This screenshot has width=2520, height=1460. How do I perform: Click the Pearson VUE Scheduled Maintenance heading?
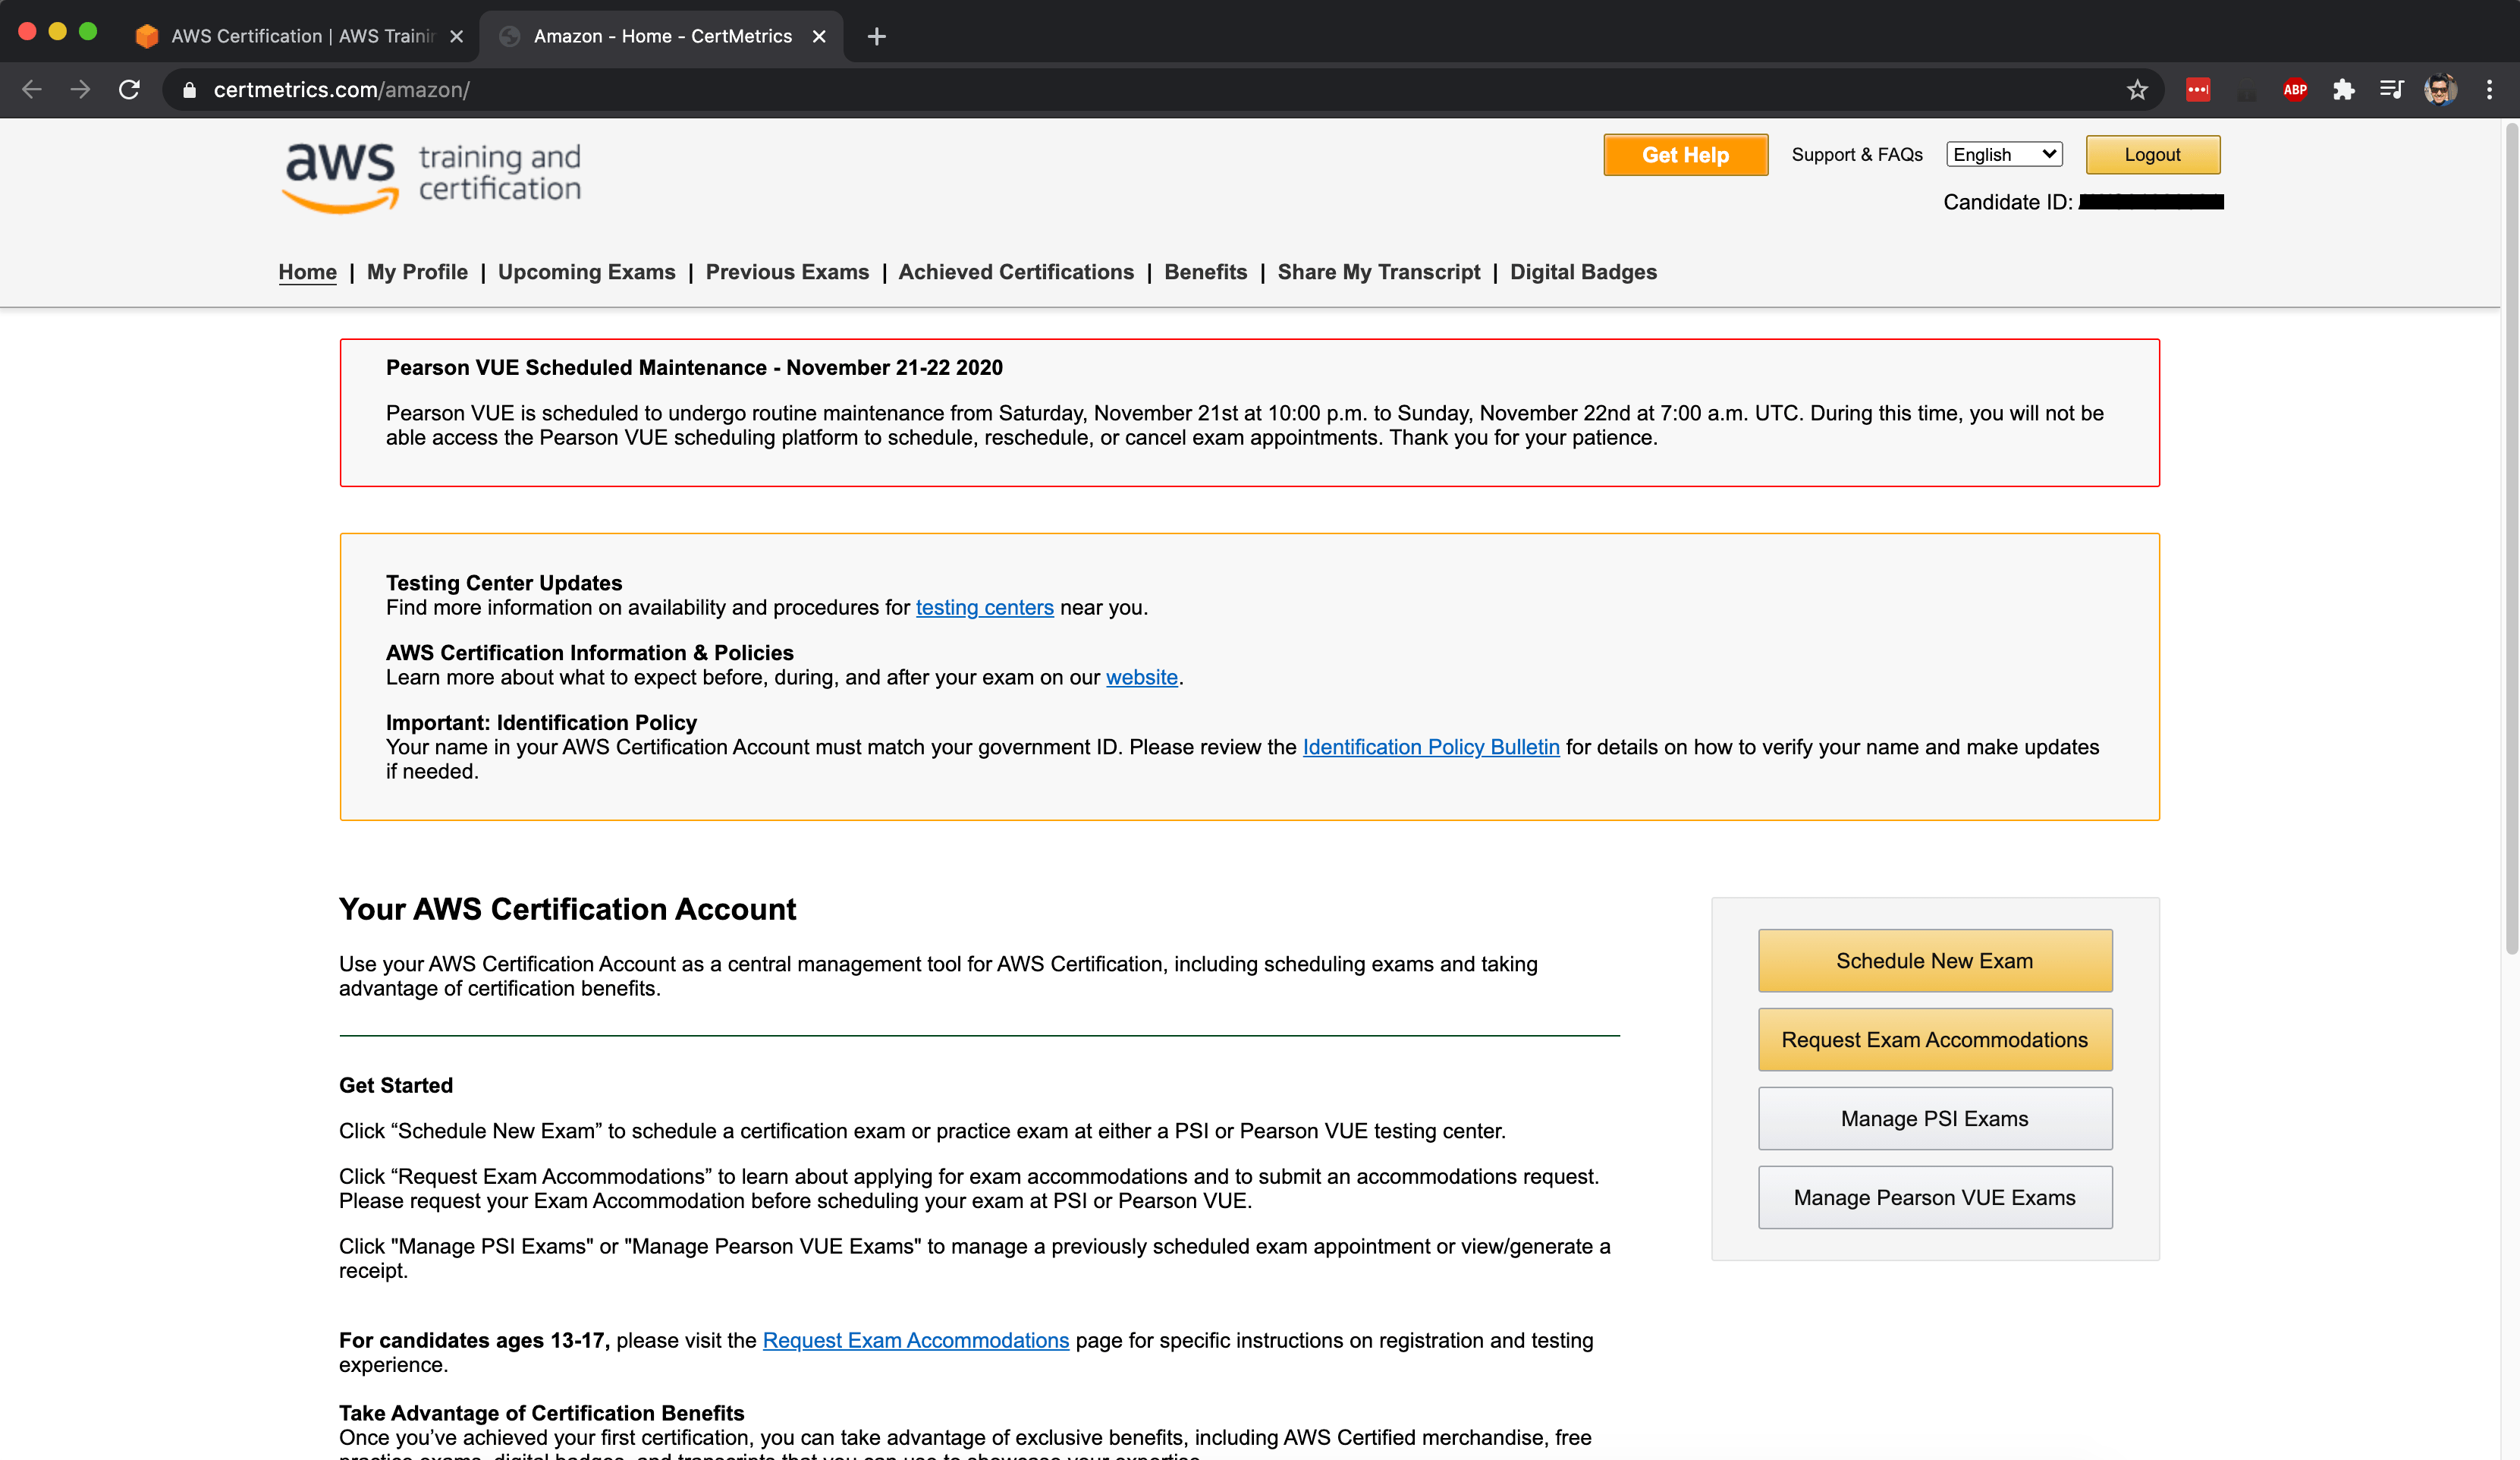click(x=694, y=368)
